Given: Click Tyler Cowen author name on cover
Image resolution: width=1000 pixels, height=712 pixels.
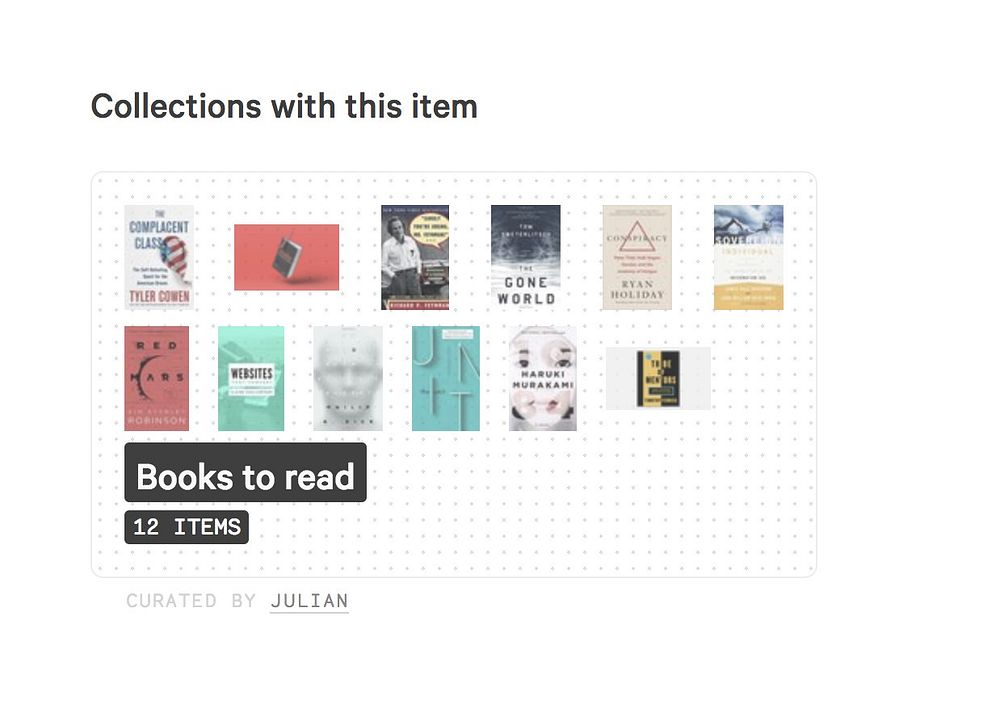Looking at the screenshot, I should pos(159,297).
